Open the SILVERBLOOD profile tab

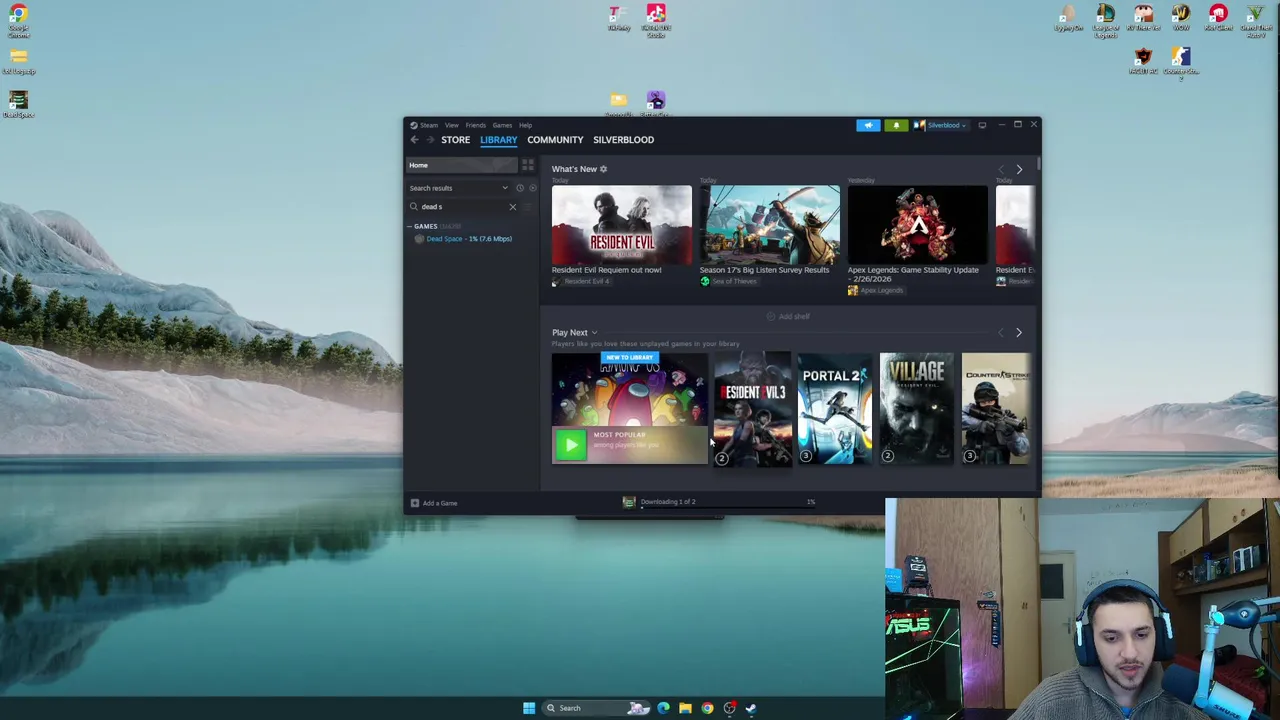tap(623, 140)
